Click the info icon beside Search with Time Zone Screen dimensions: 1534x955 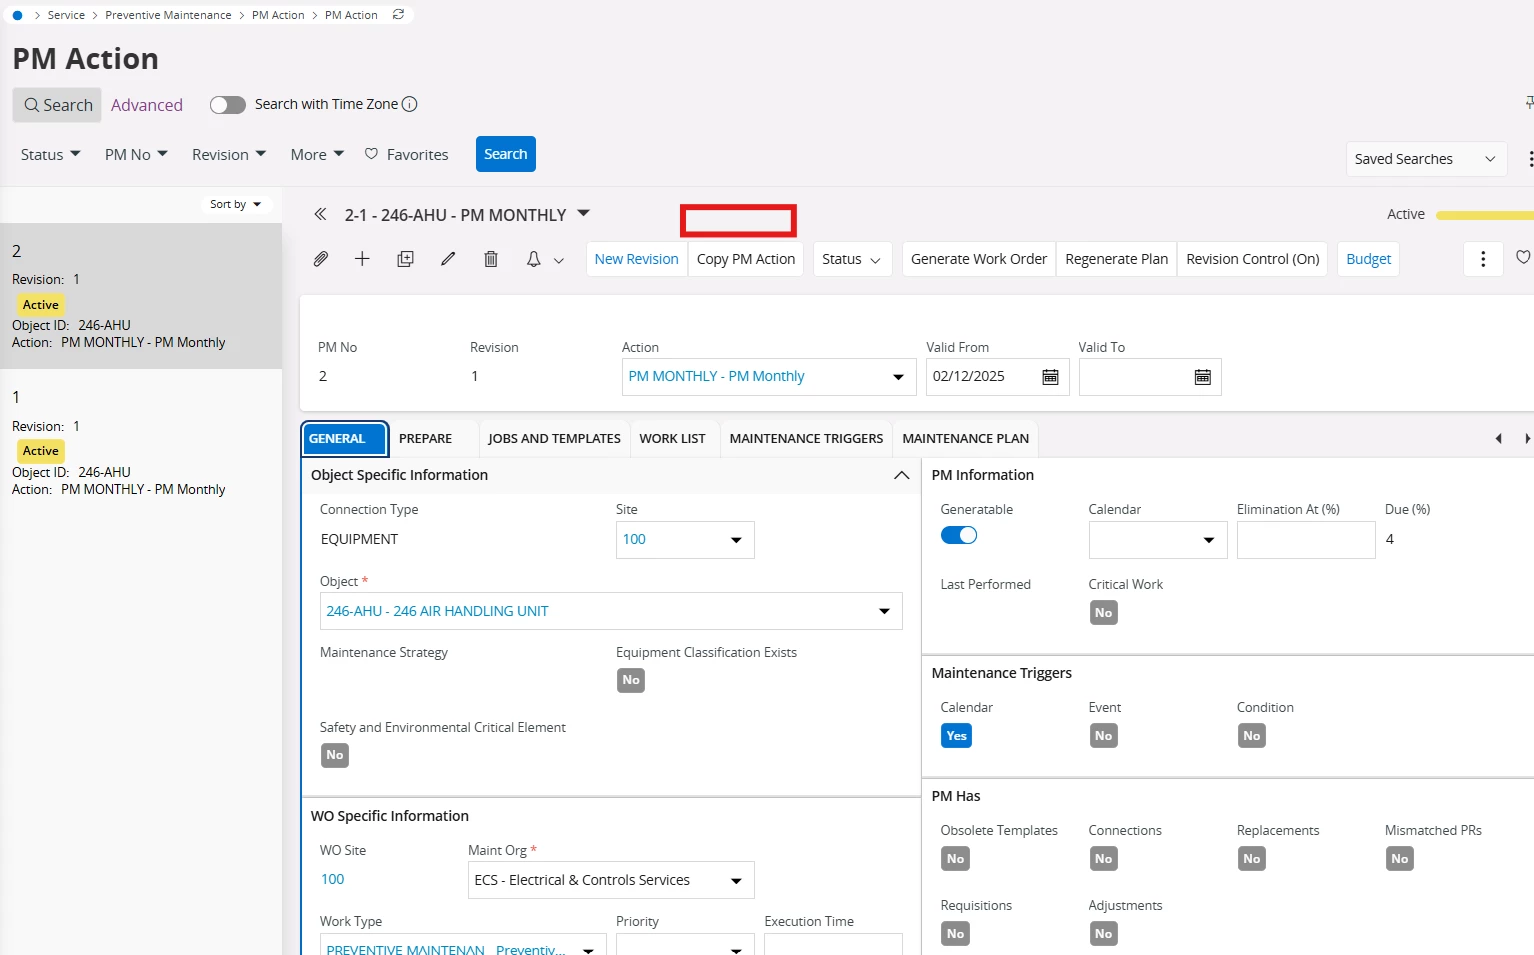click(409, 104)
